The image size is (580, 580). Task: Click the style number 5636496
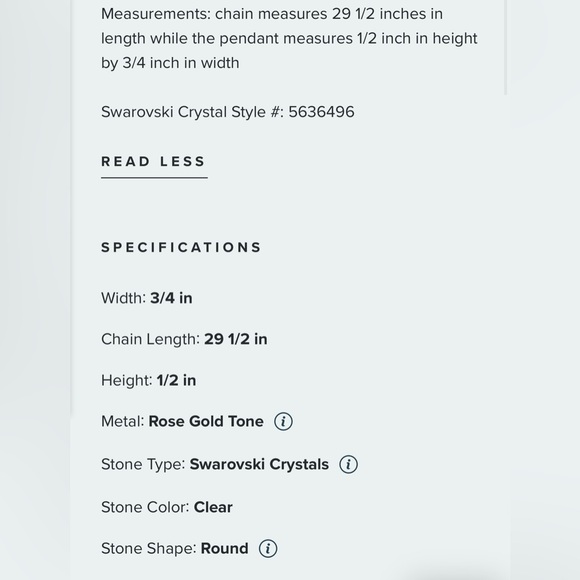321,112
